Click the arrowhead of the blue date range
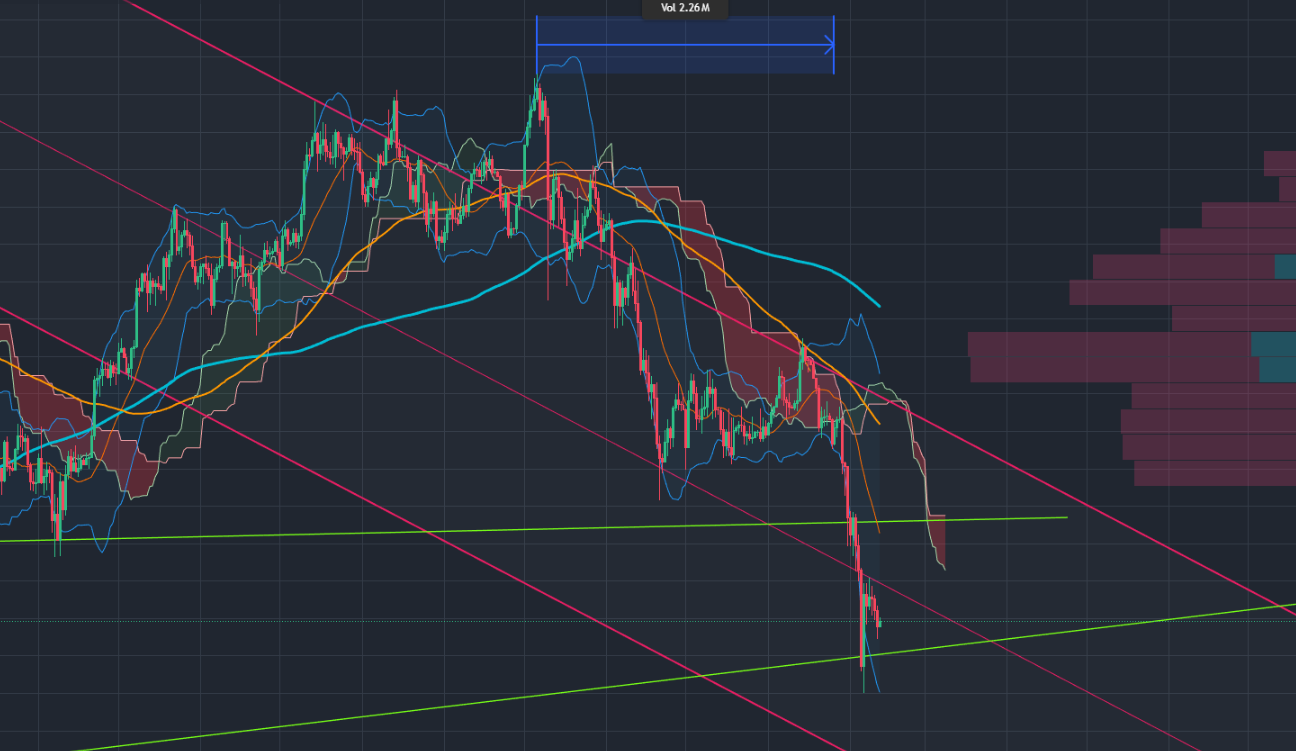Screen dimensions: 1296x751 [829, 45]
